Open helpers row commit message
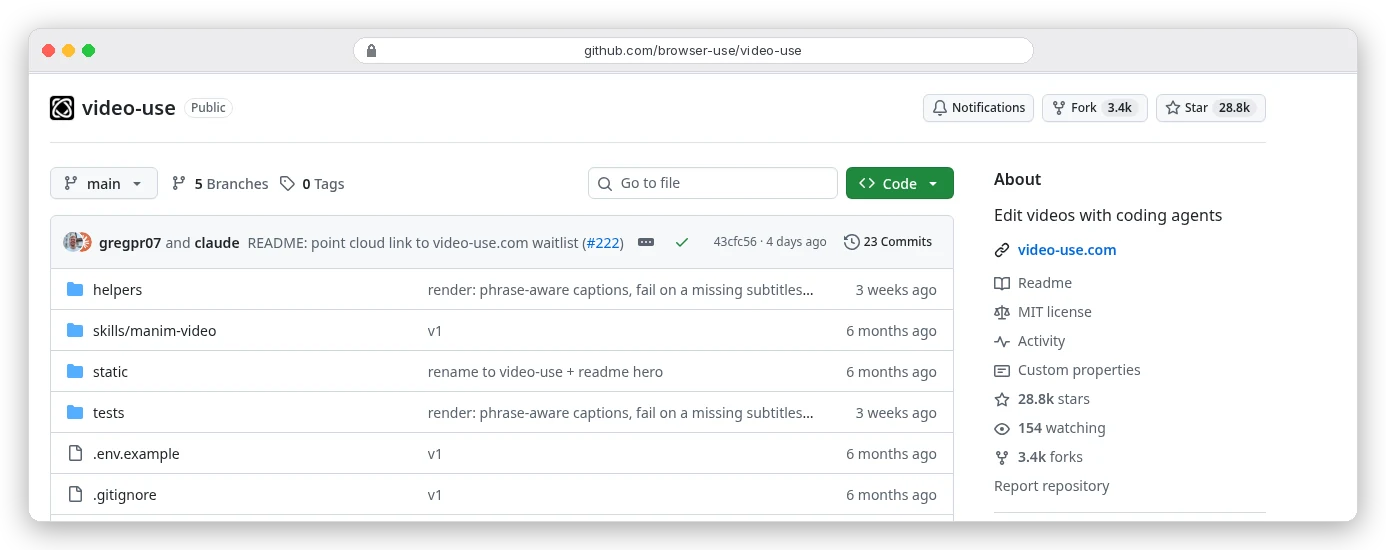The image size is (1386, 550). pos(620,290)
